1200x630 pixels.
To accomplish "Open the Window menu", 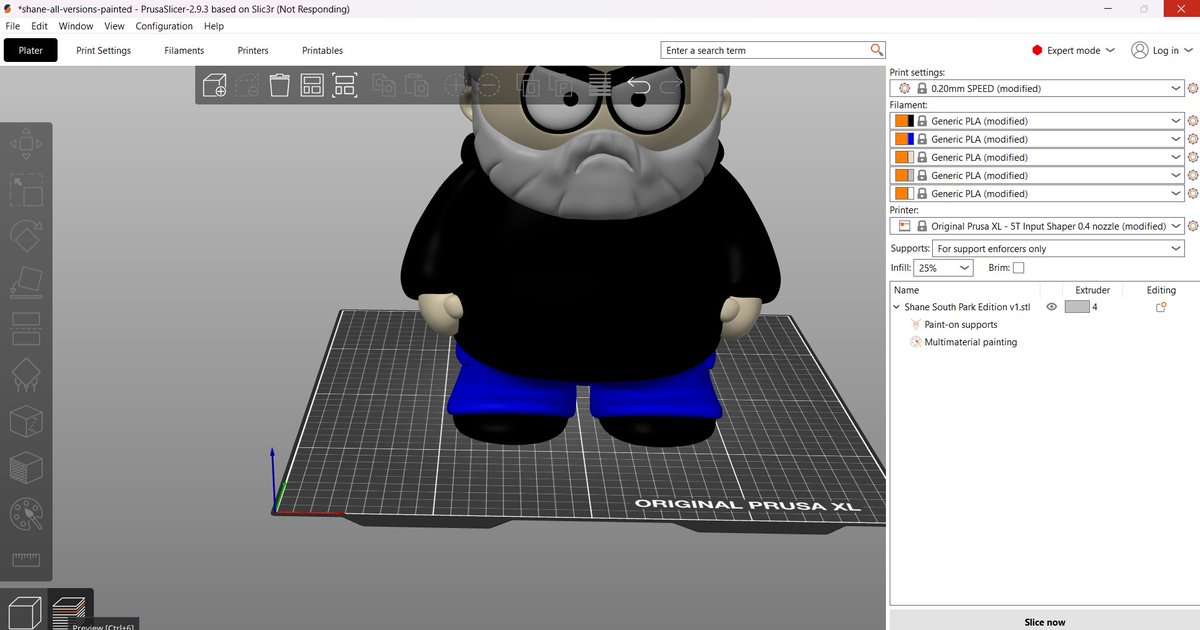I will pos(76,26).
